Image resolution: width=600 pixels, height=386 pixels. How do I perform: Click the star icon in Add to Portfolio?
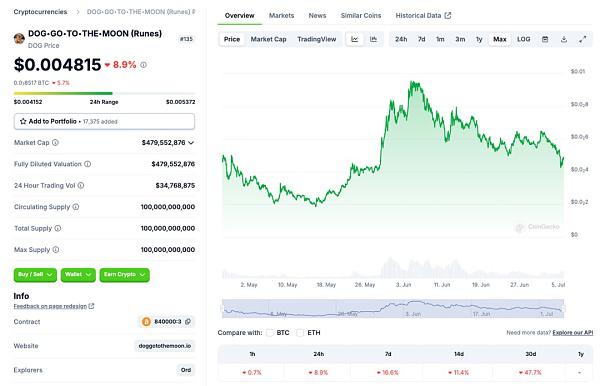(23, 121)
